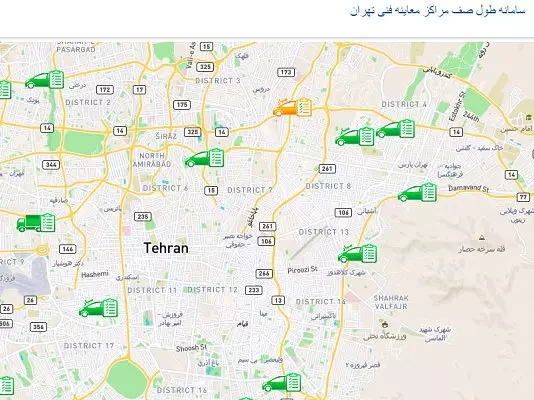The height and width of the screenshot is (400, 534).
Task: Click route 77 shield on Damavand St
Action: pyautogui.click(x=523, y=197)
